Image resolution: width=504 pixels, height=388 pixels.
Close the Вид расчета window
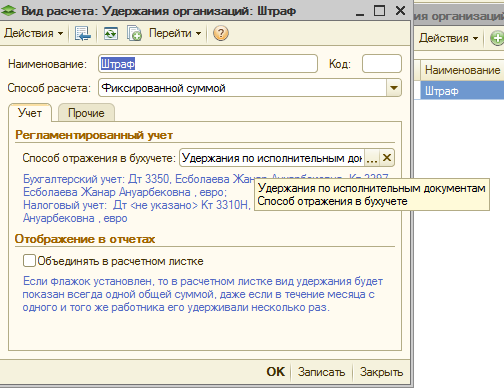click(400, 11)
